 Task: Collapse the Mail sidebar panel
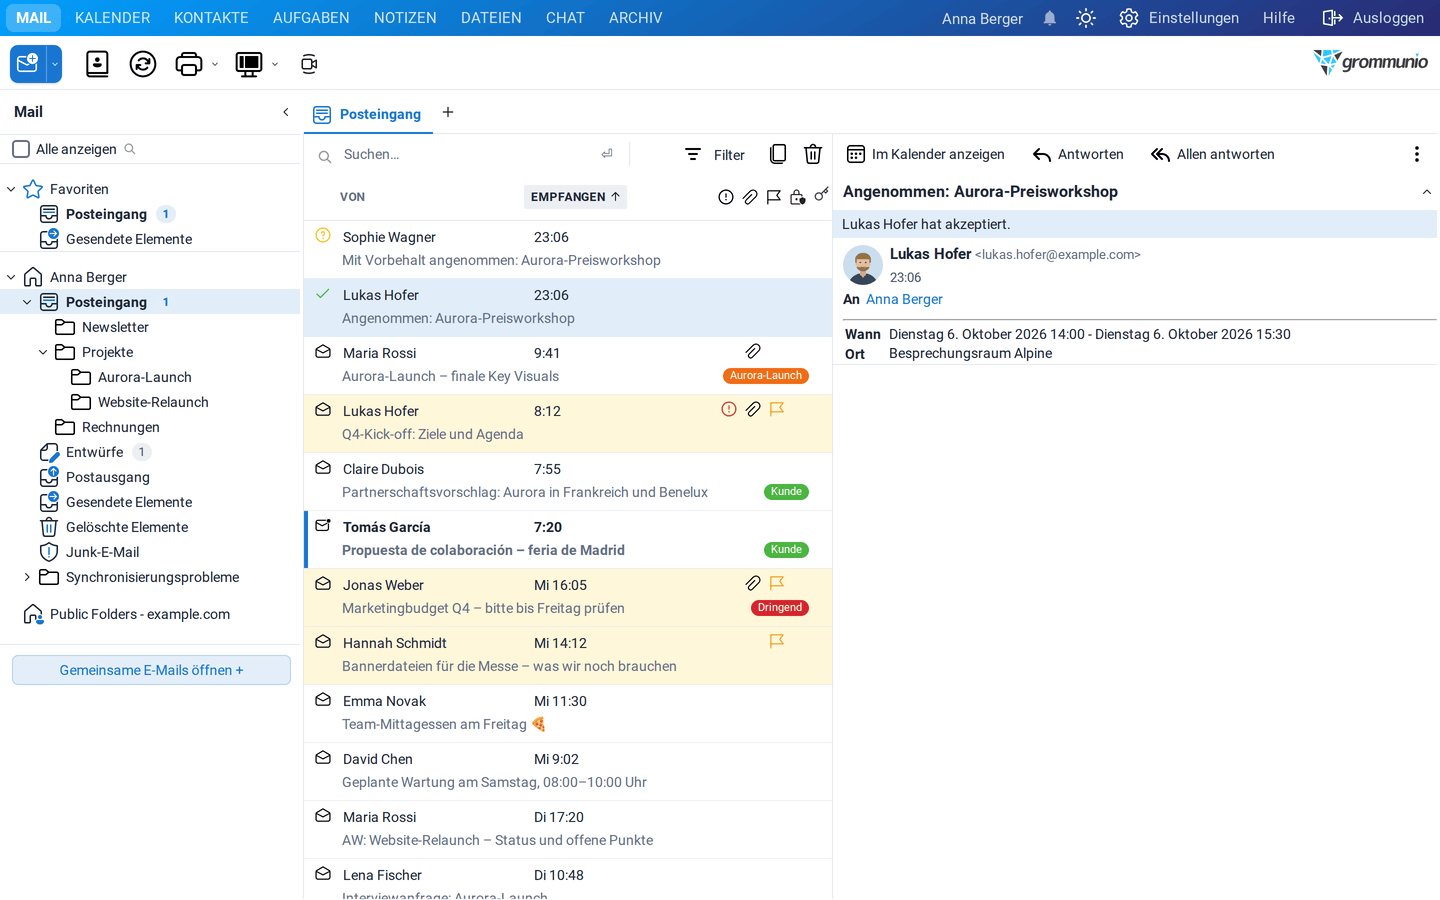pyautogui.click(x=286, y=112)
